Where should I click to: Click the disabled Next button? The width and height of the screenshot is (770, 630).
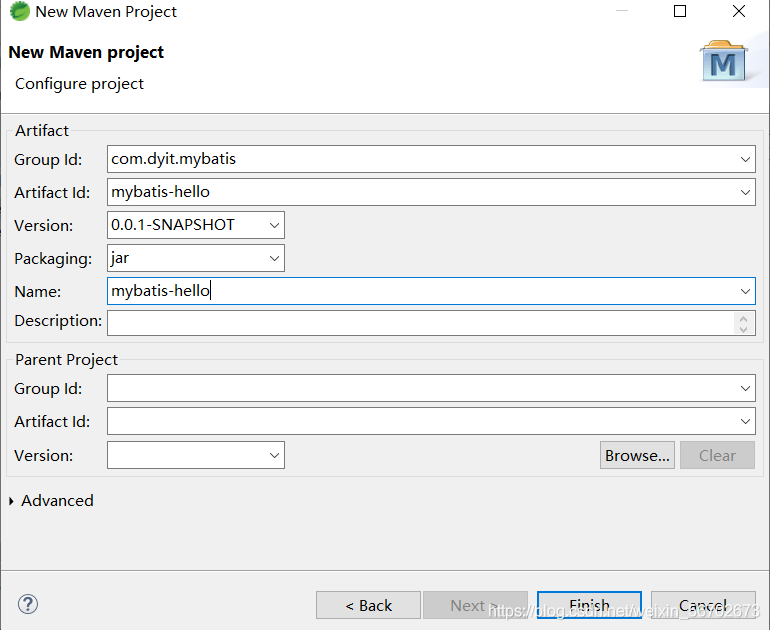pyautogui.click(x=475, y=605)
